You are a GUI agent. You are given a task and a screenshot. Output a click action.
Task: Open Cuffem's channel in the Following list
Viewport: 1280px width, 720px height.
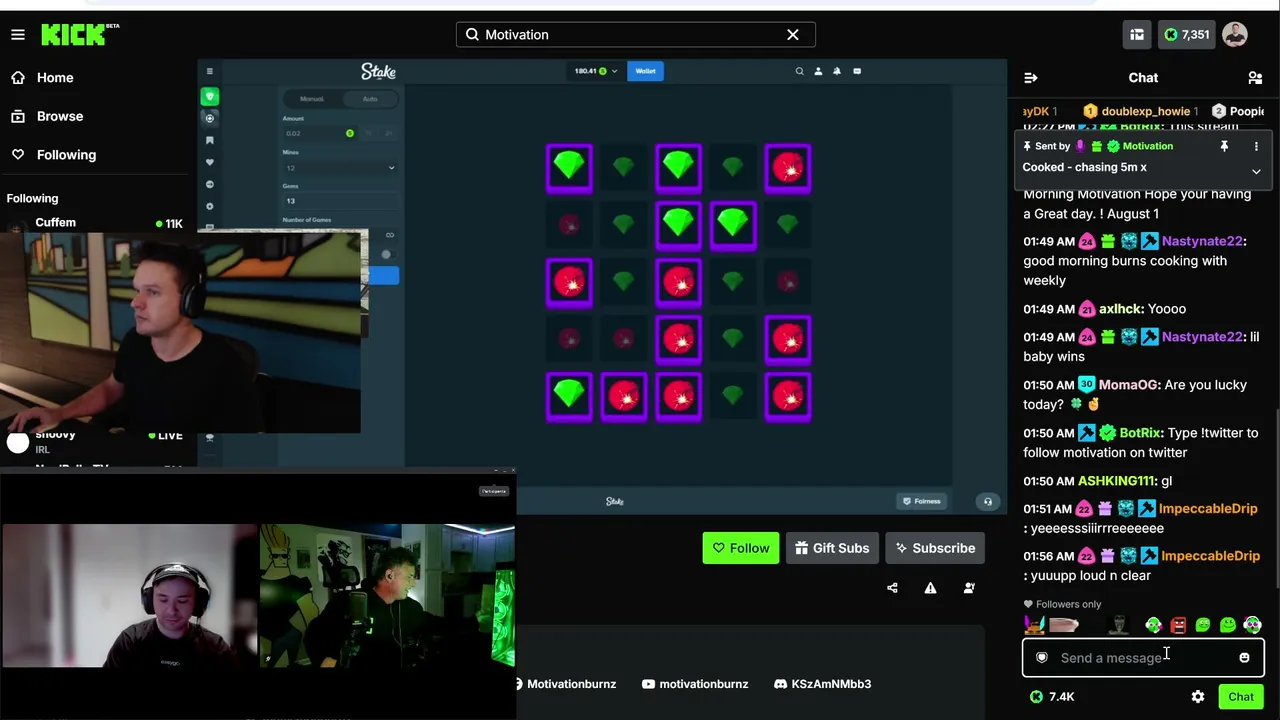[95, 223]
